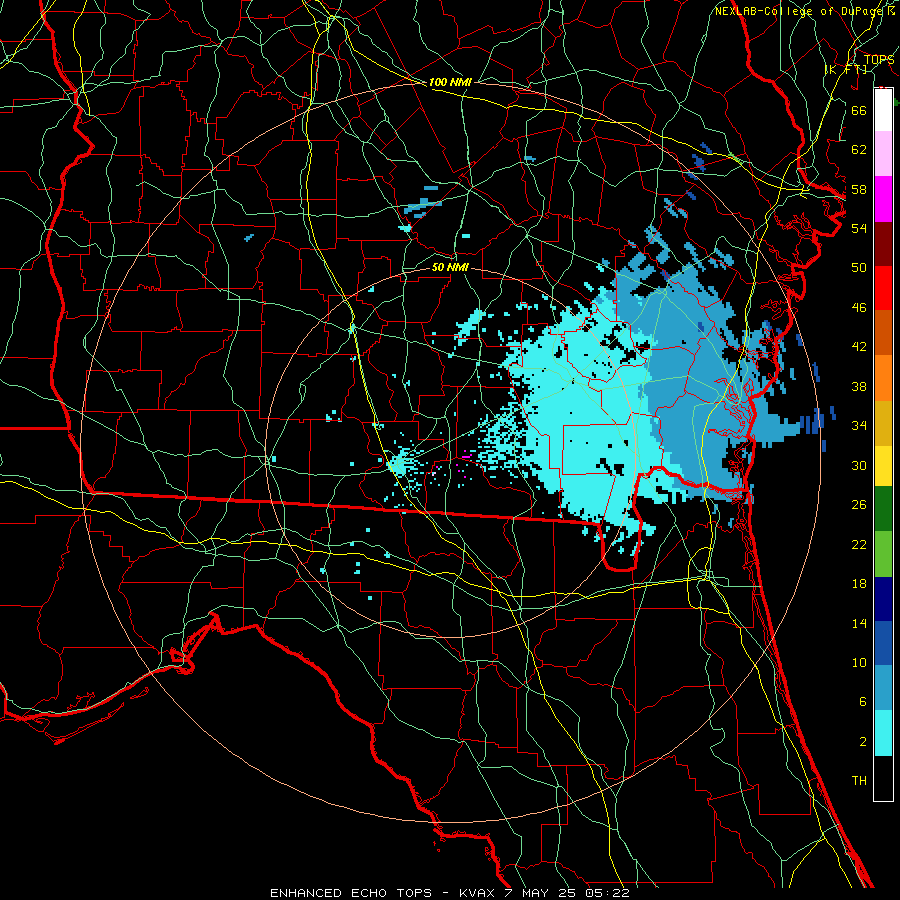Select the "38" legend value
Viewport: 900px width, 900px height.
pyautogui.click(x=859, y=387)
